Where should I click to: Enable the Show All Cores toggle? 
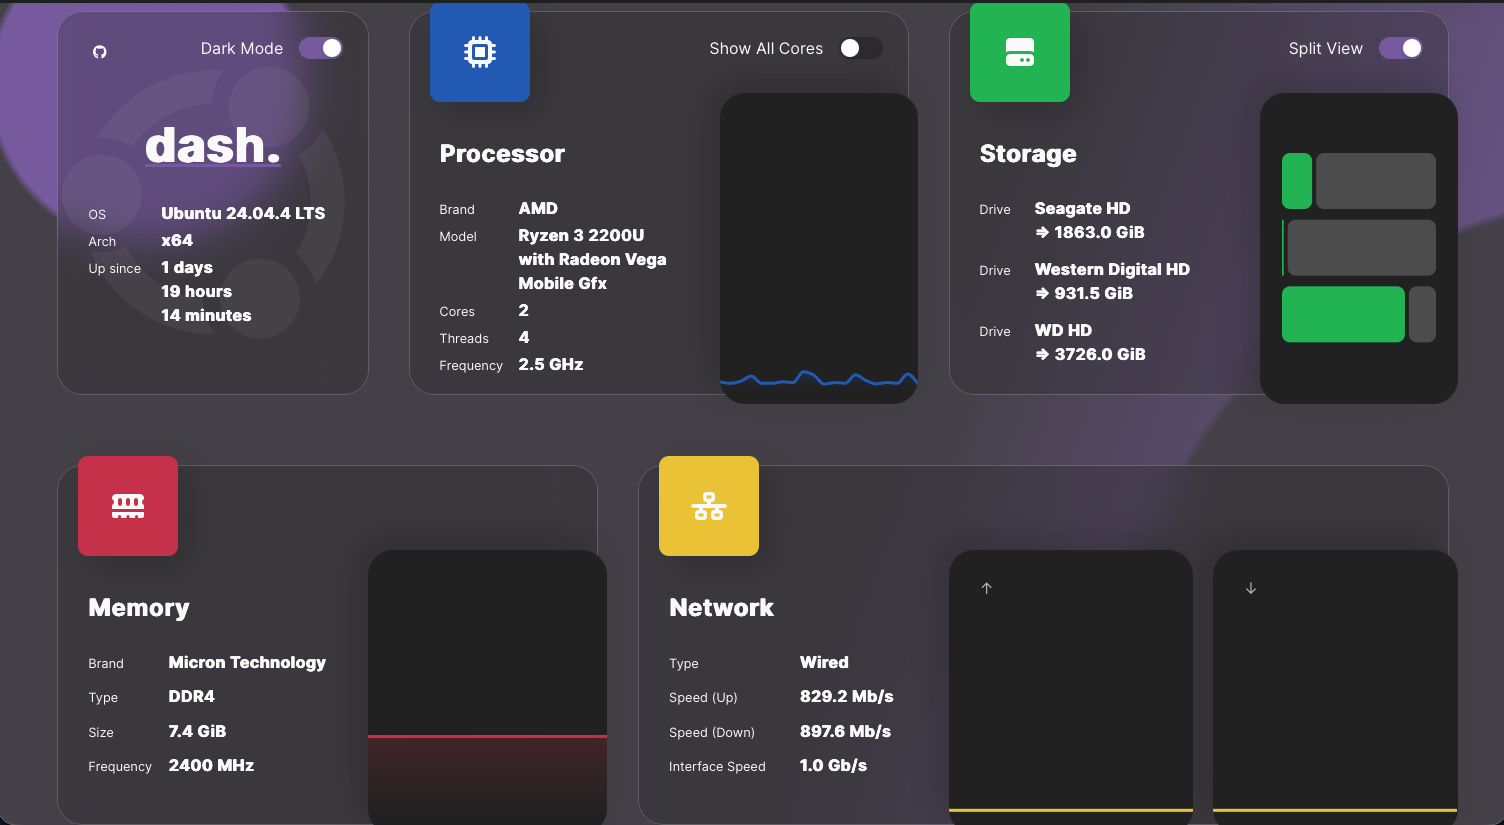point(861,48)
